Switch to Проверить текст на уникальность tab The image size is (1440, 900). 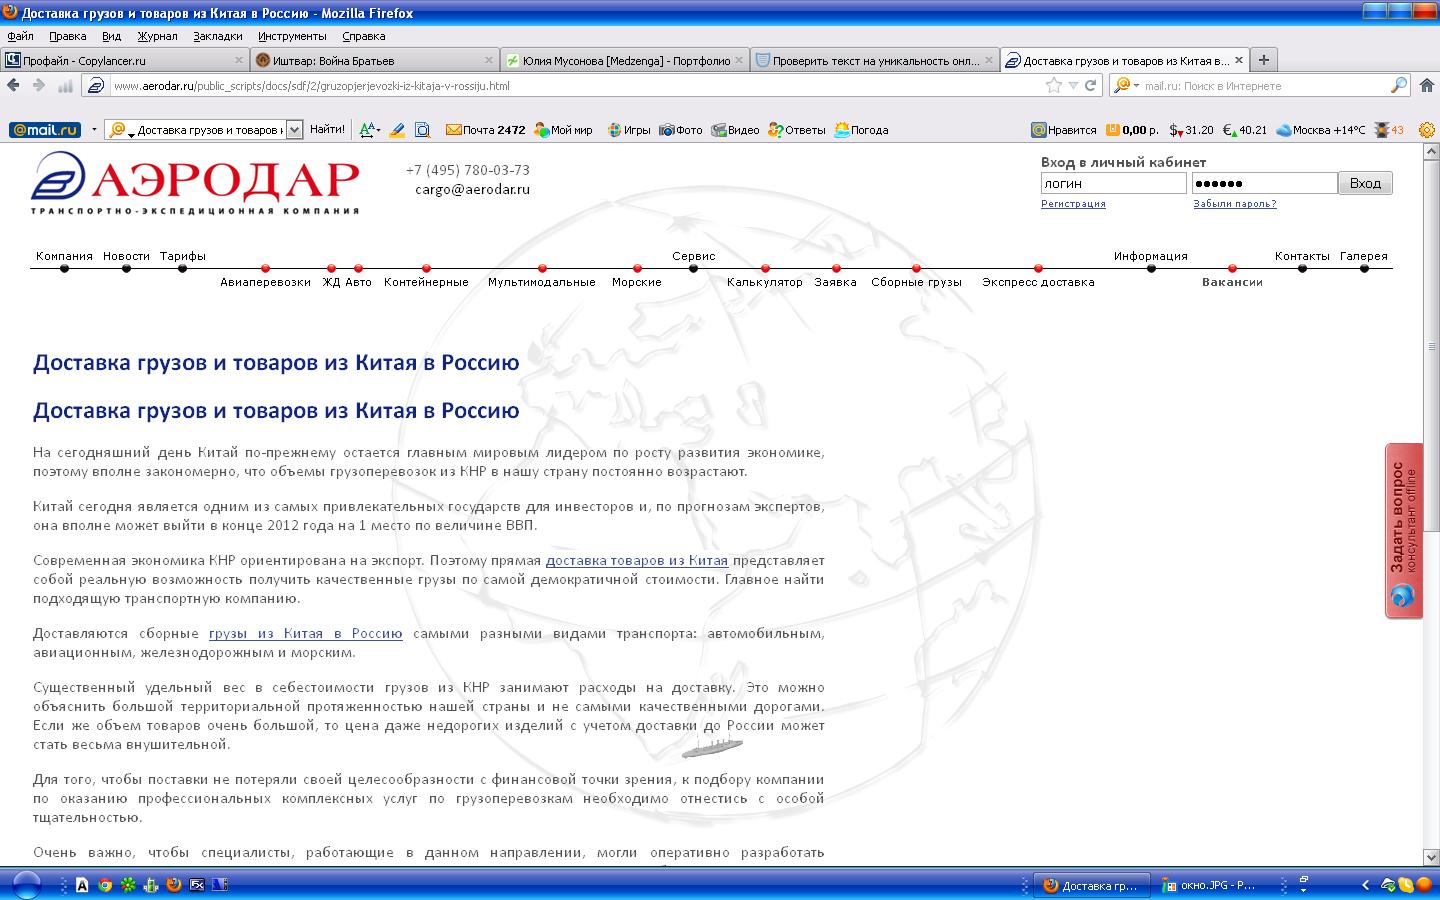tap(875, 60)
